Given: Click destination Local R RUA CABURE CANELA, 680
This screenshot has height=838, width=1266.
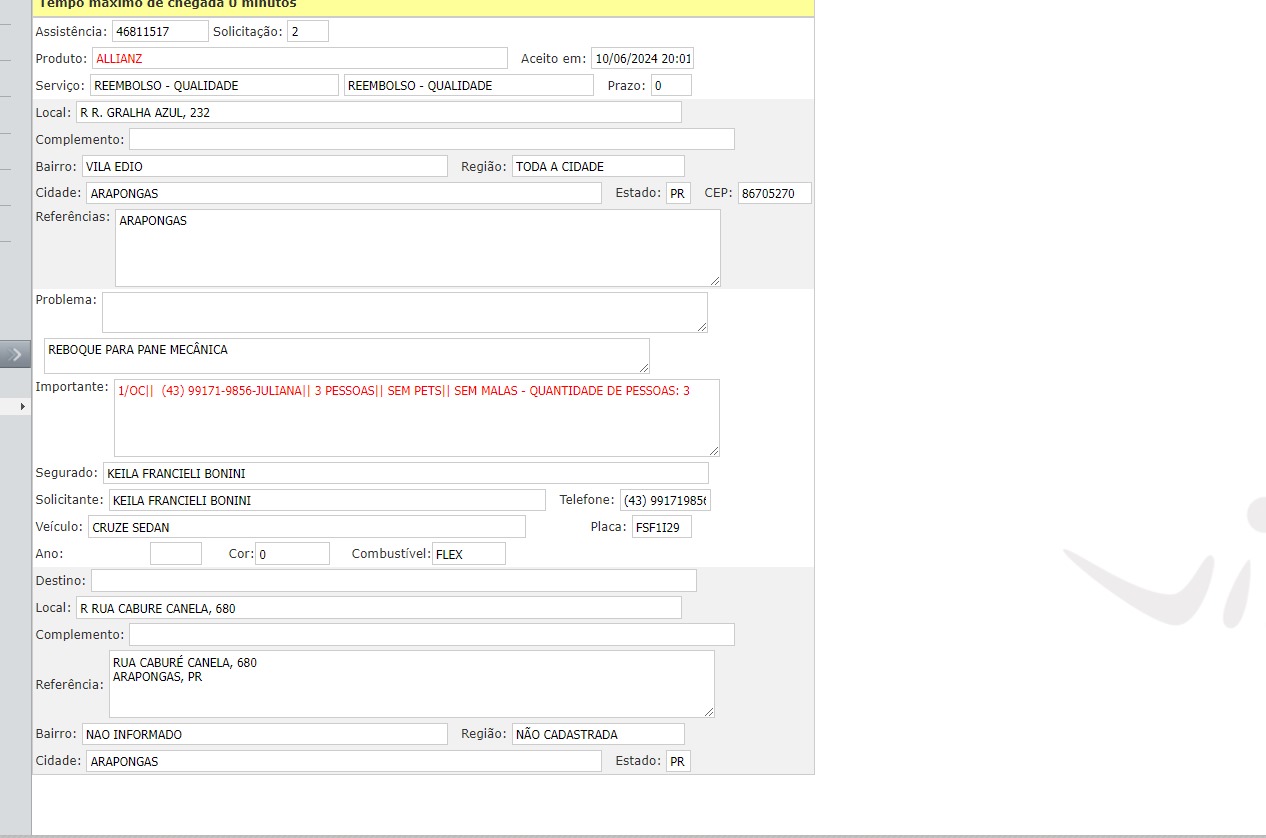Looking at the screenshot, I should click(379, 608).
